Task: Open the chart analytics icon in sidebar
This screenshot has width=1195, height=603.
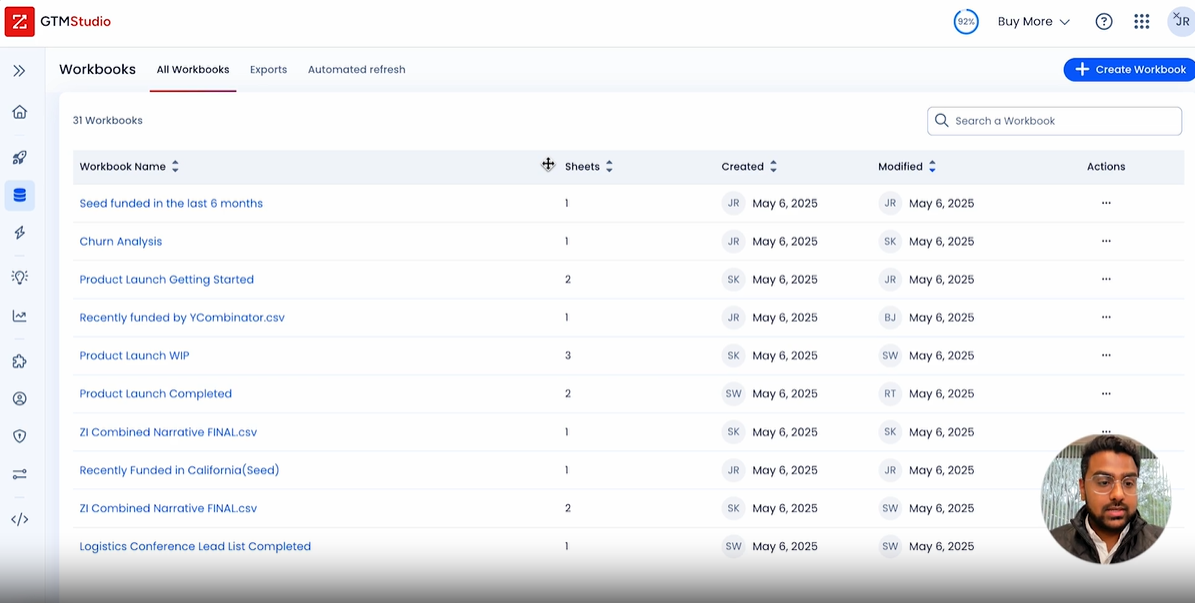Action: (x=20, y=316)
